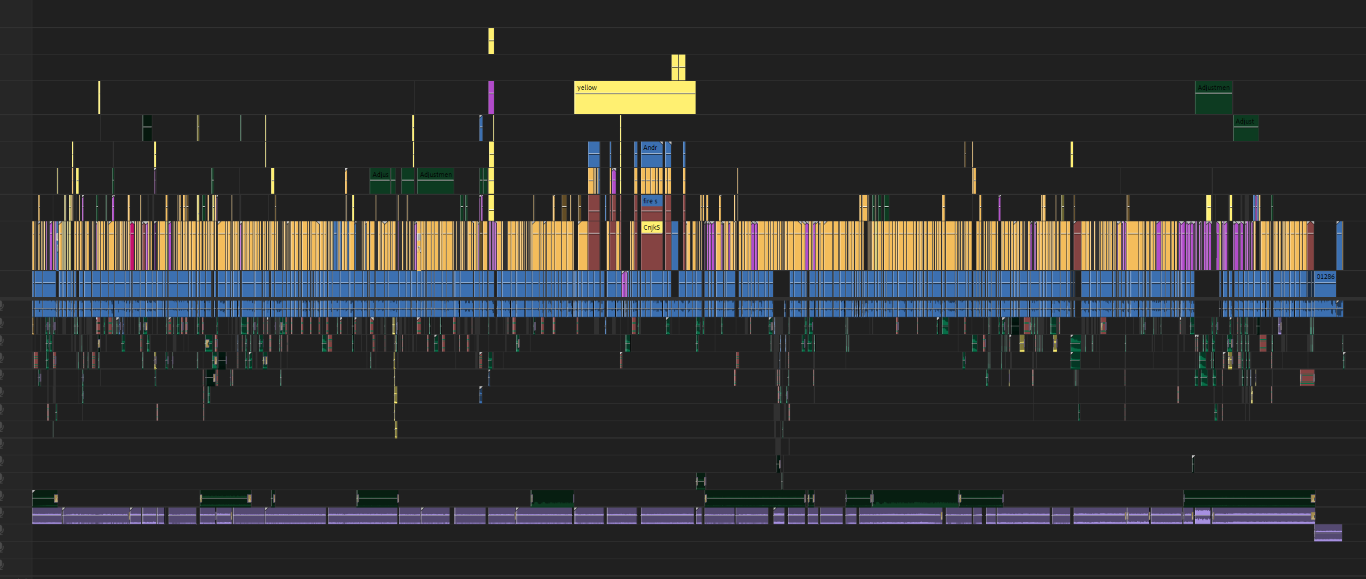Pick the yellow "CnjkS" clip
This screenshot has width=1366, height=579.
(651, 228)
